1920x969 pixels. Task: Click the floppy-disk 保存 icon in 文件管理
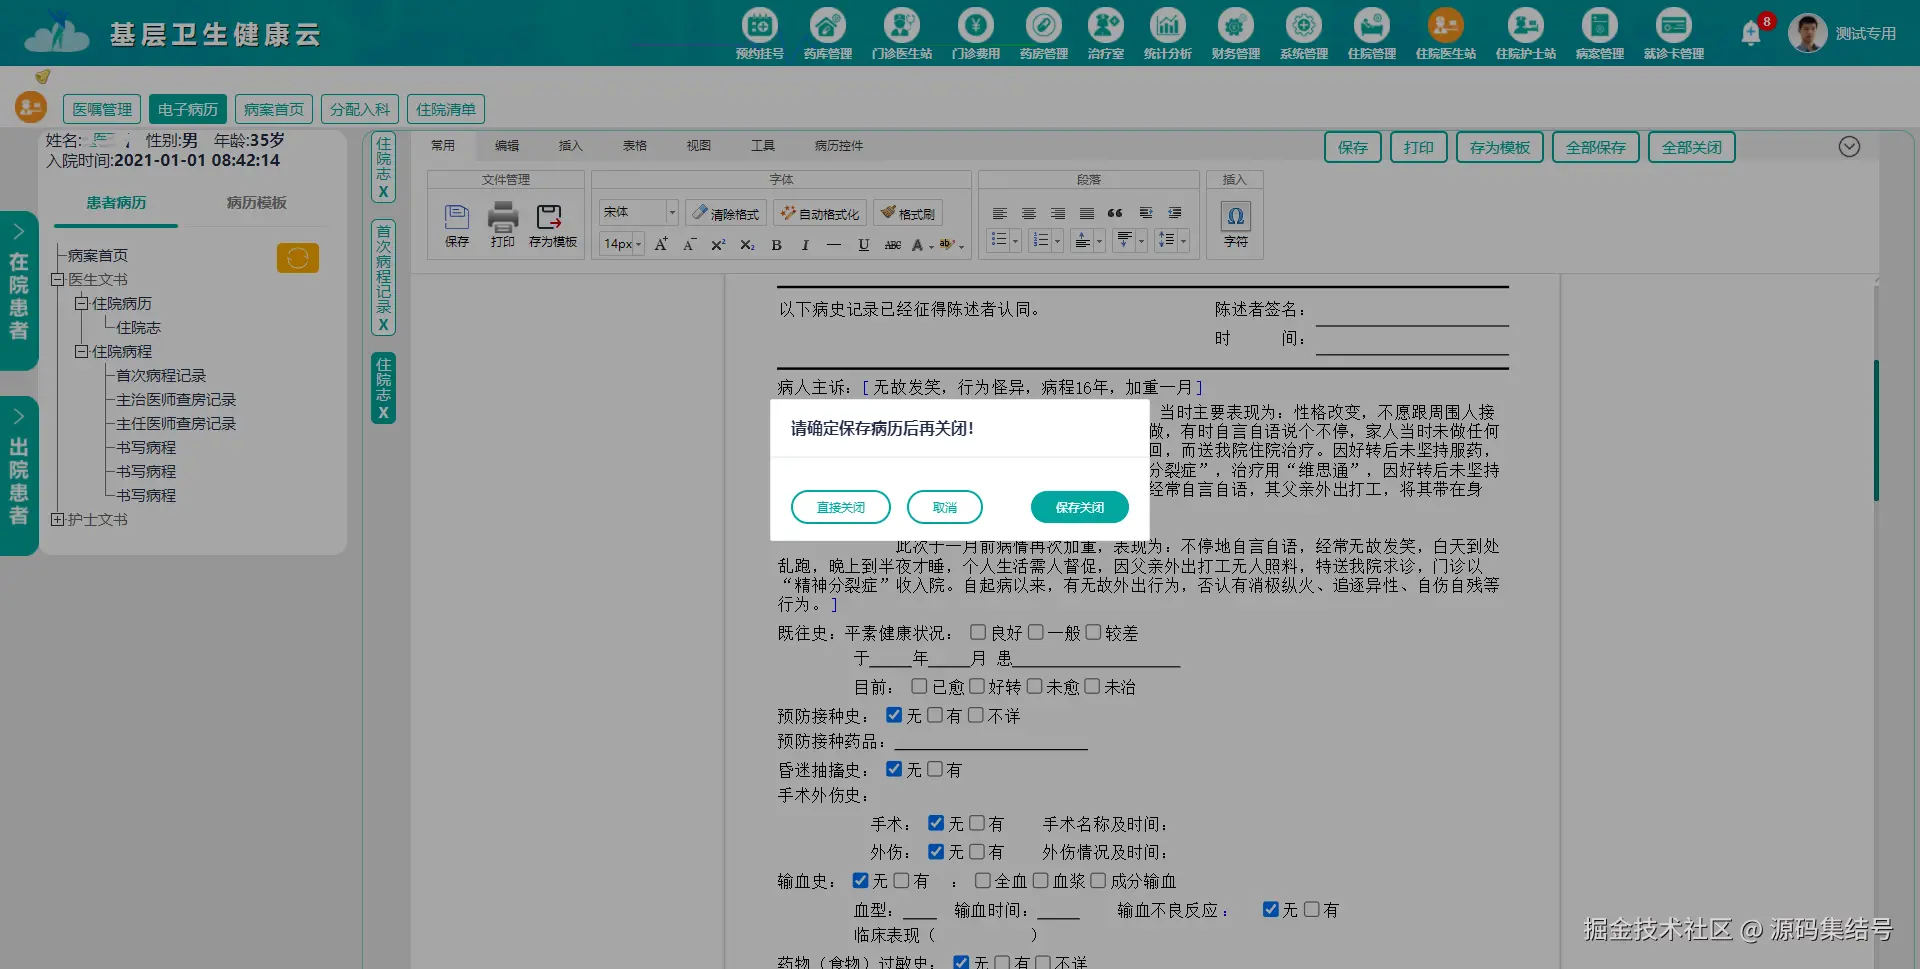457,216
